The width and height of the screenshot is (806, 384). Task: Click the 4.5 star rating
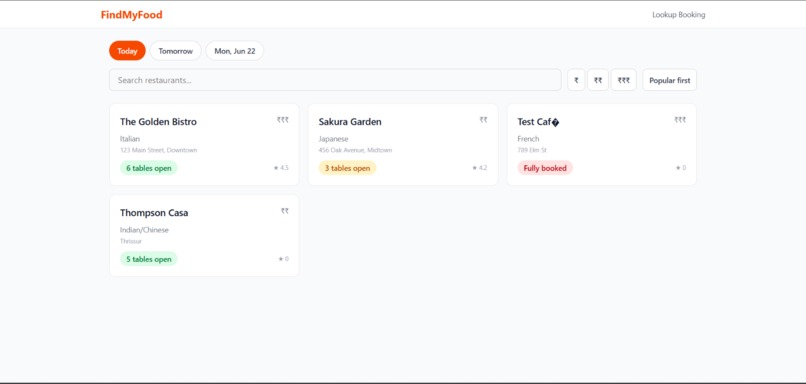click(x=281, y=168)
